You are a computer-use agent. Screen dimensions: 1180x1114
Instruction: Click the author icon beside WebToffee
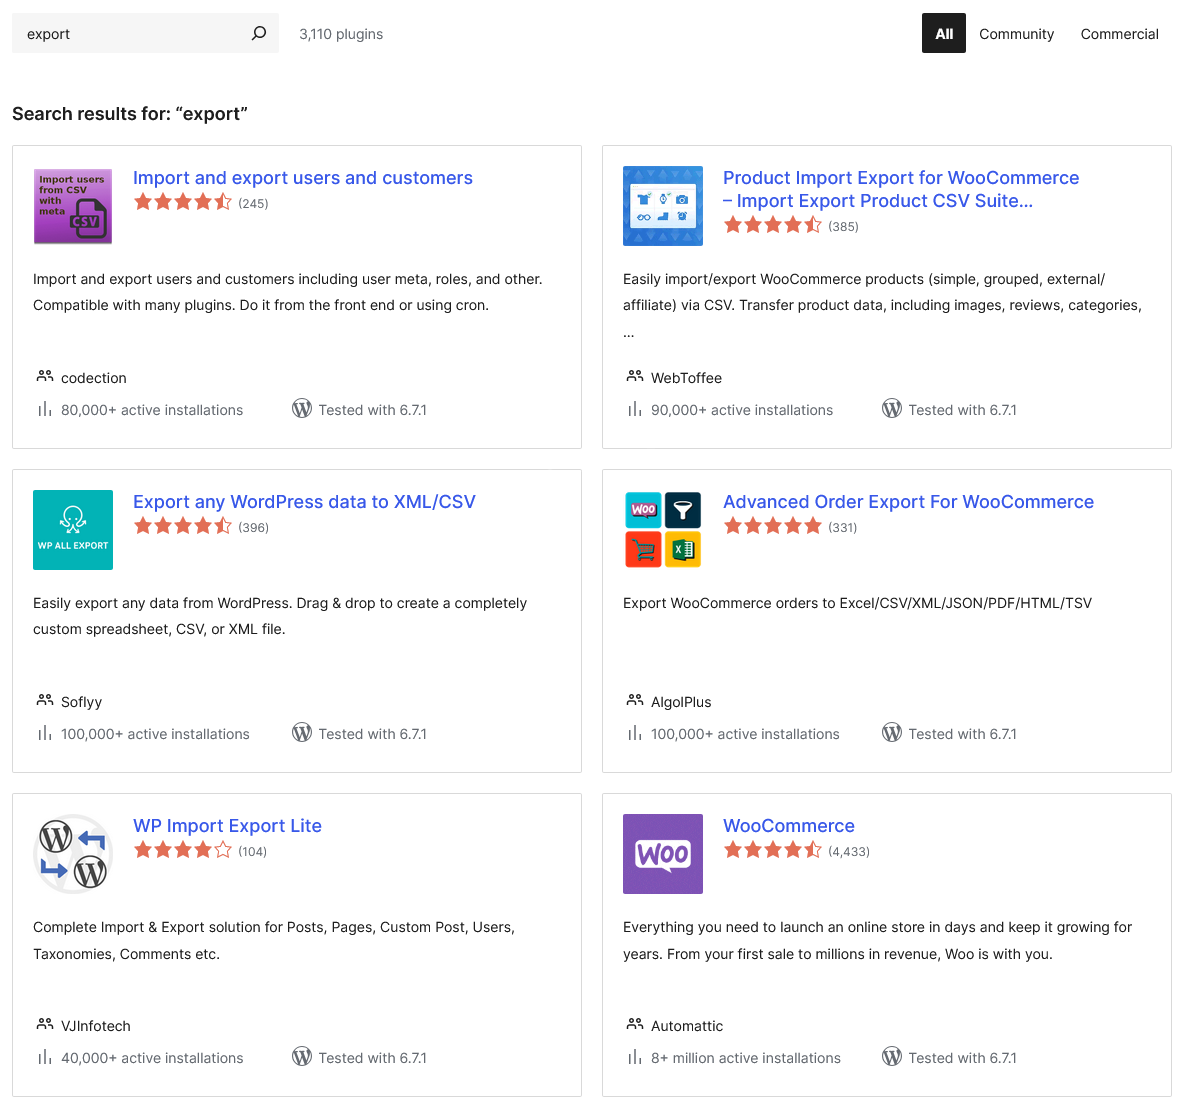point(635,376)
